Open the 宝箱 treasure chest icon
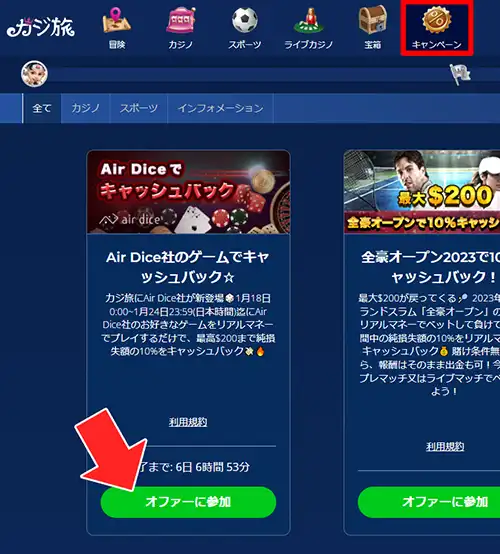The image size is (500, 554). 372,19
